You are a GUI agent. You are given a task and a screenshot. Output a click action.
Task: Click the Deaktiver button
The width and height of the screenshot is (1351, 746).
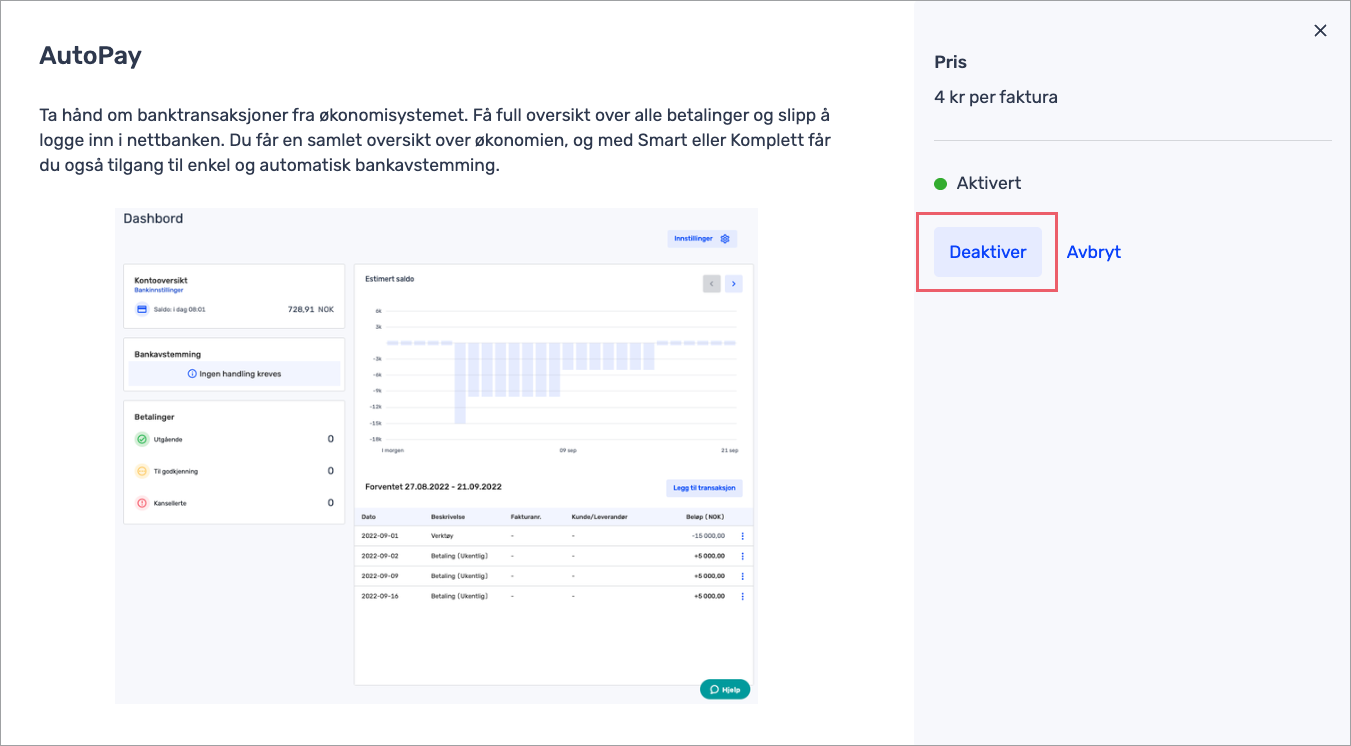987,252
